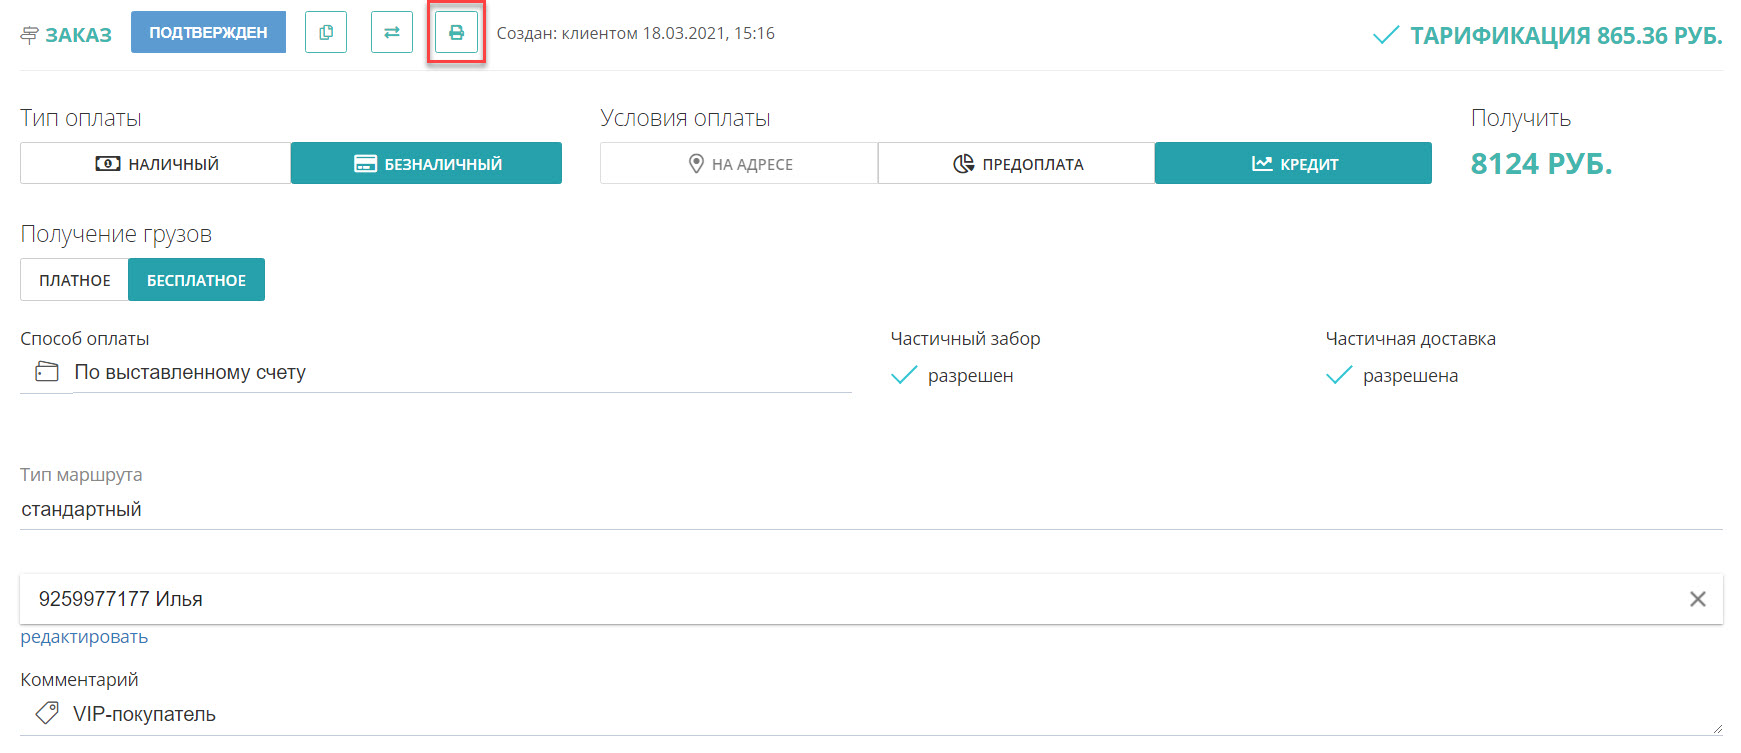Viewport: 1741px width, 753px height.
Task: Click the ЗАКАЗ heading text
Action: coord(78,35)
